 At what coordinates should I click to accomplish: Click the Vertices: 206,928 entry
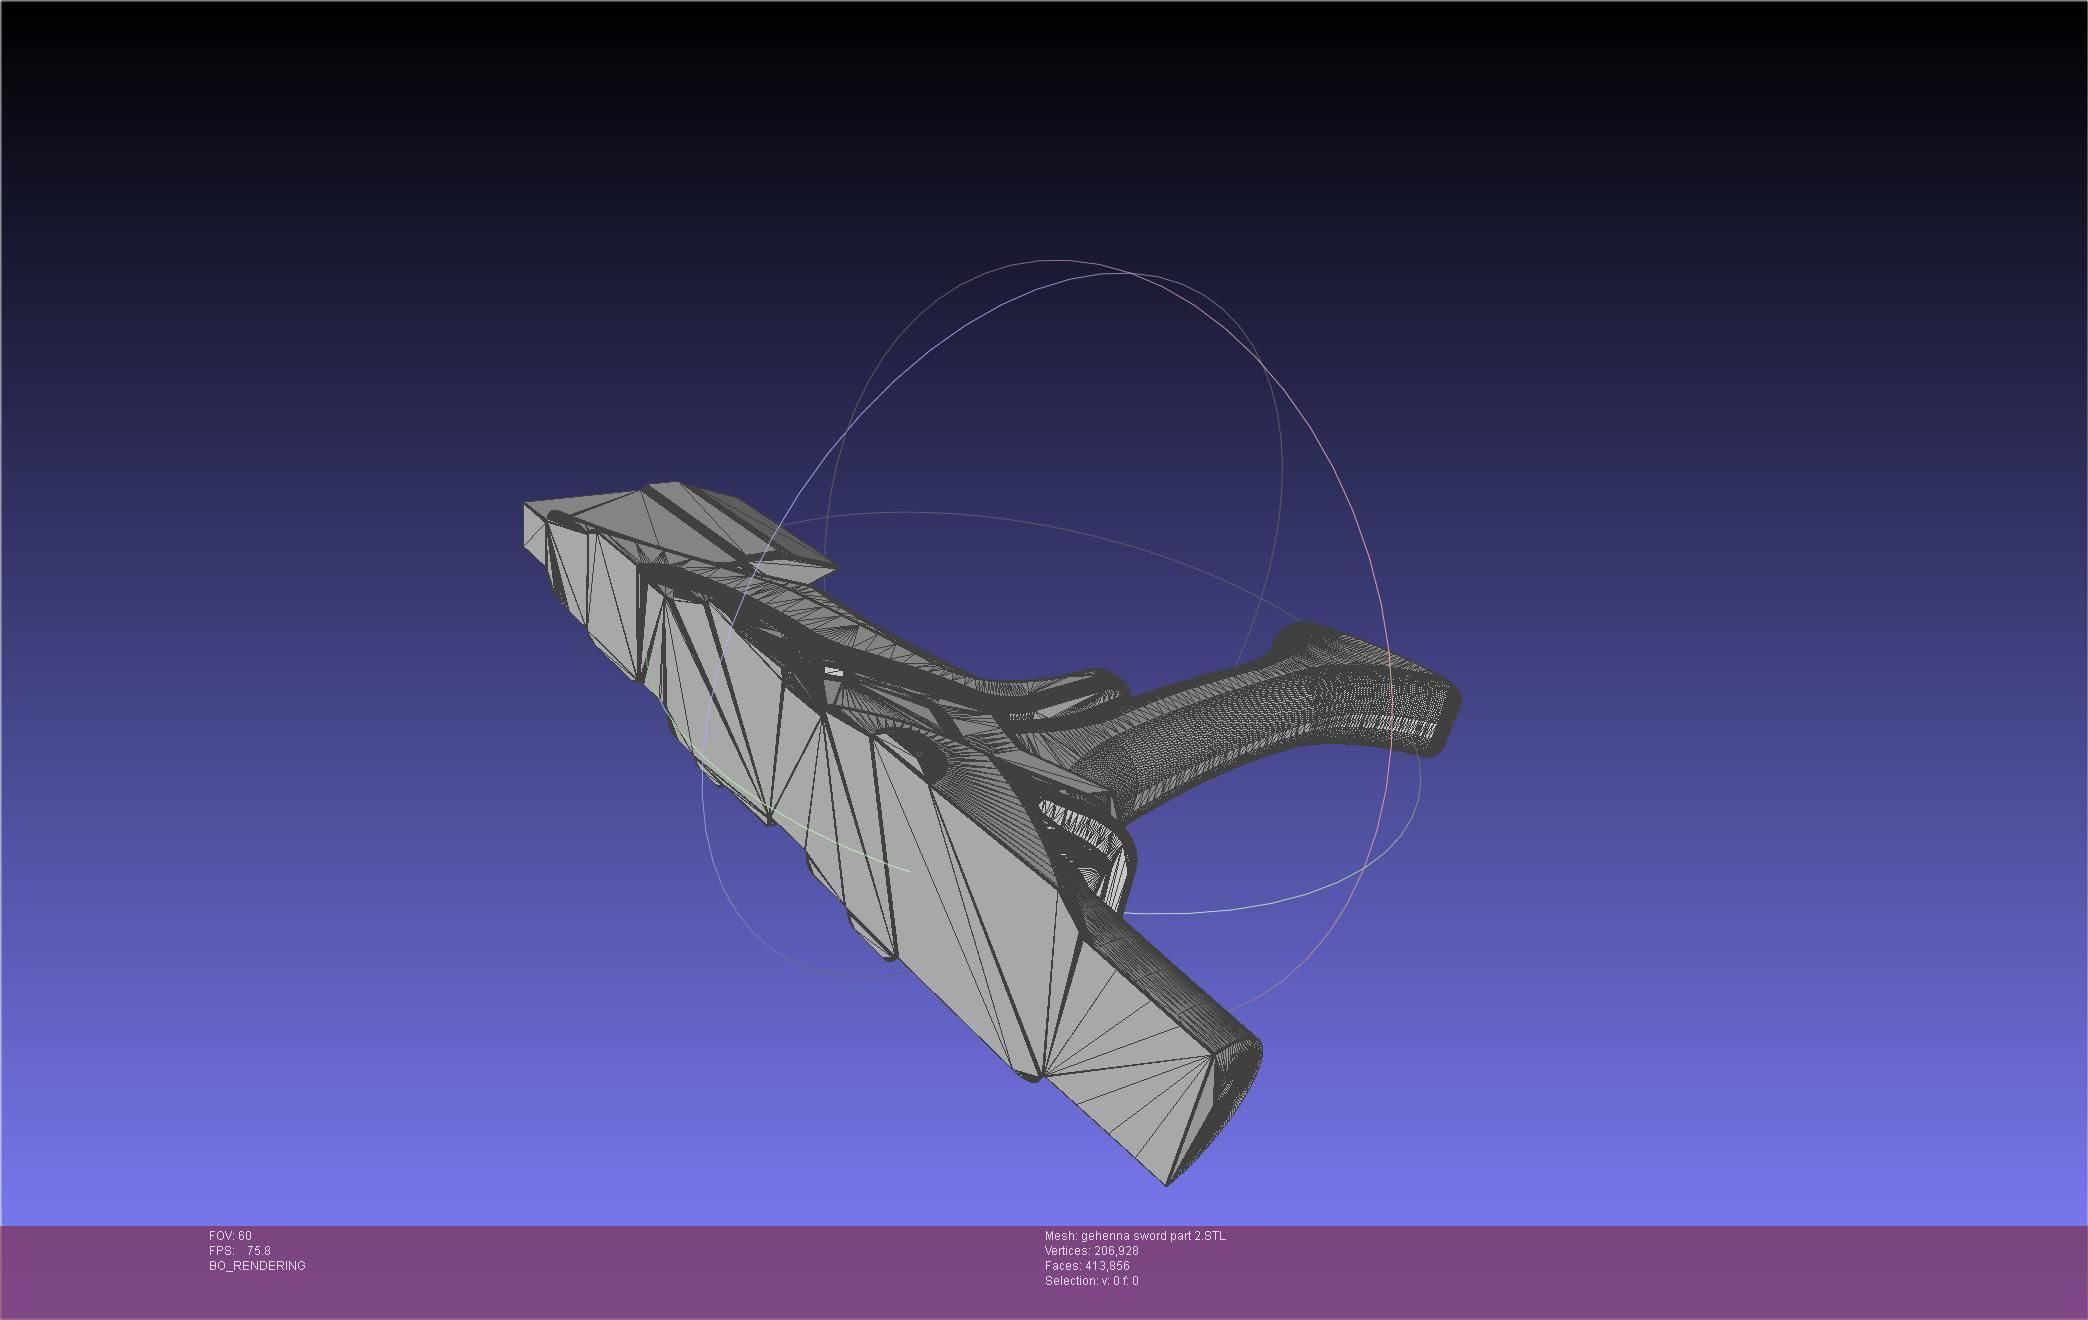pos(1092,1251)
